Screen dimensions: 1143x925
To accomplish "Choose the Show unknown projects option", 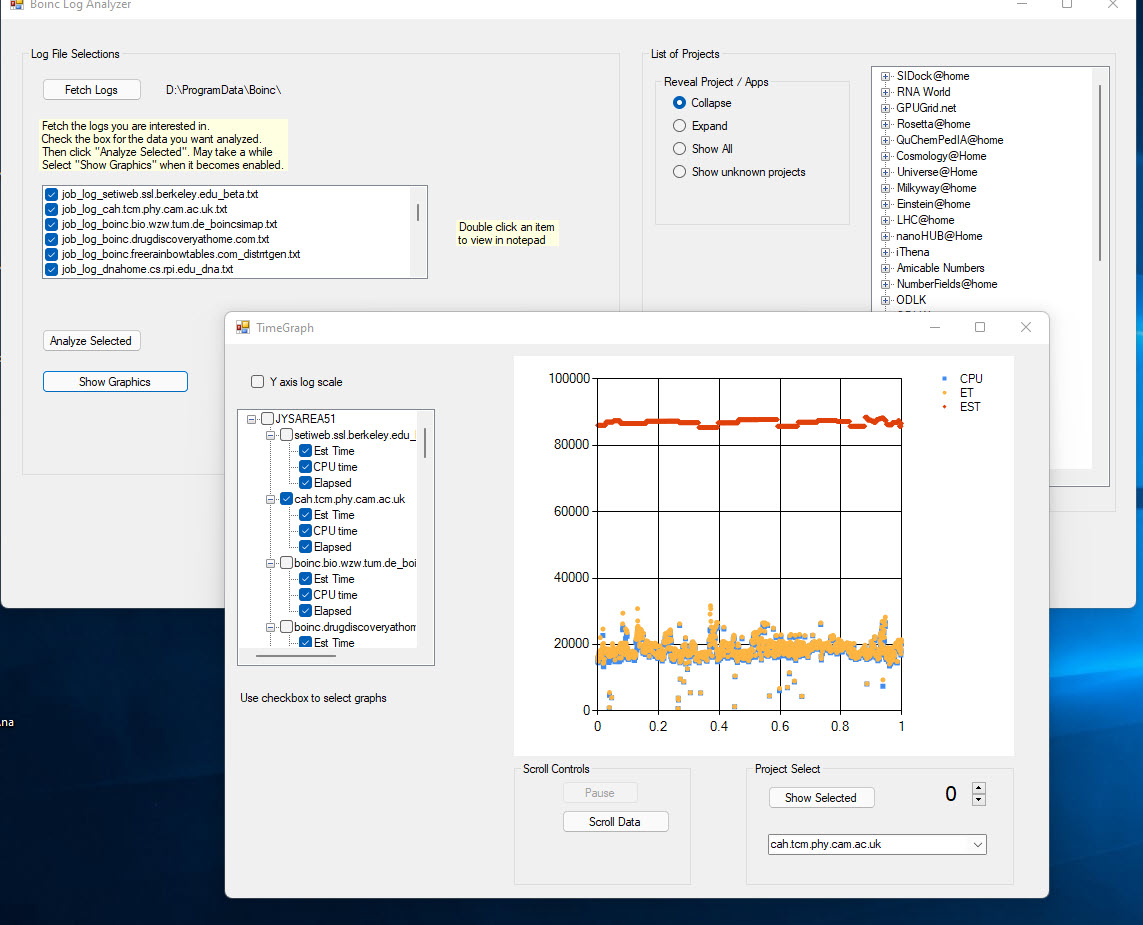I will pos(680,172).
